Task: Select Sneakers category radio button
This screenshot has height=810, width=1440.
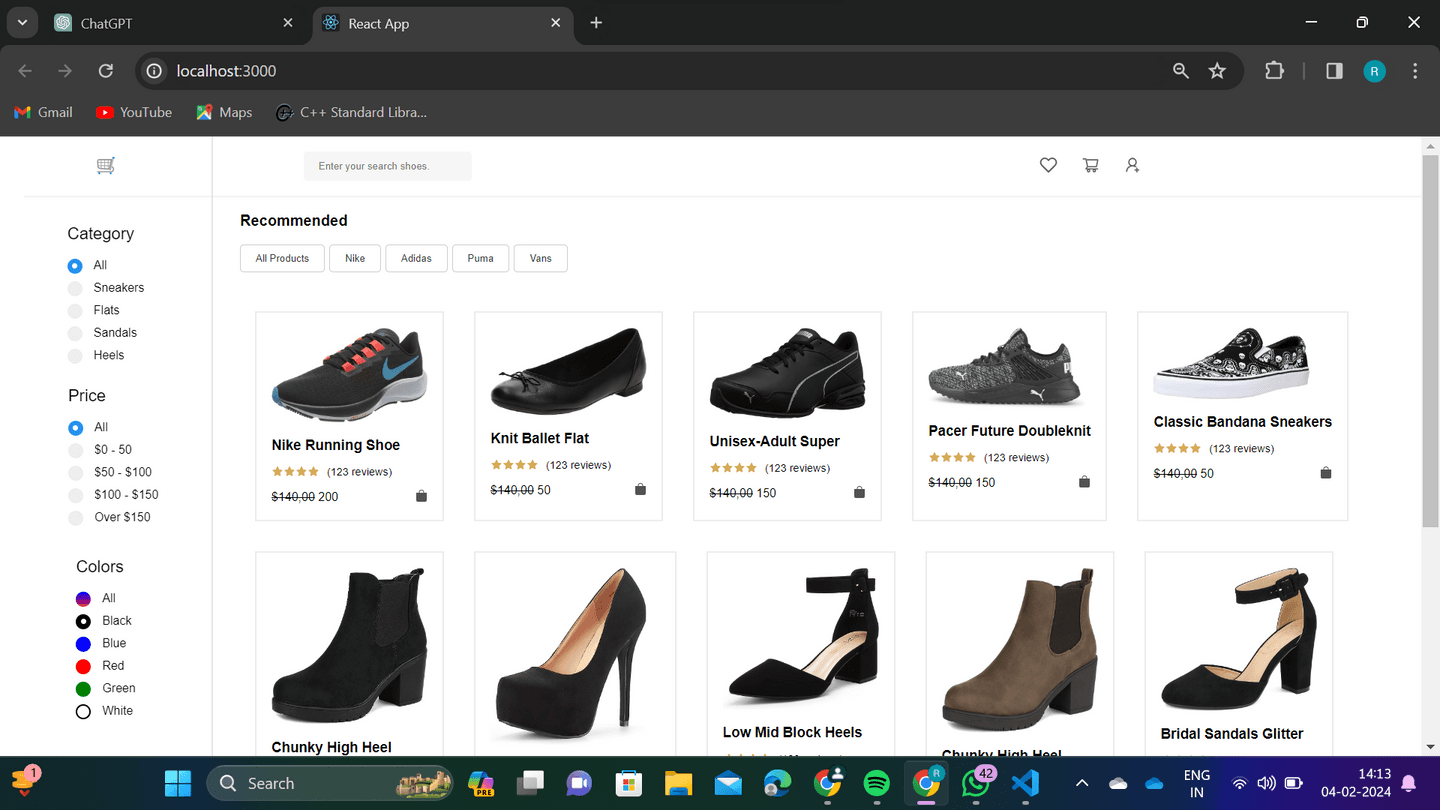Action: (75, 288)
